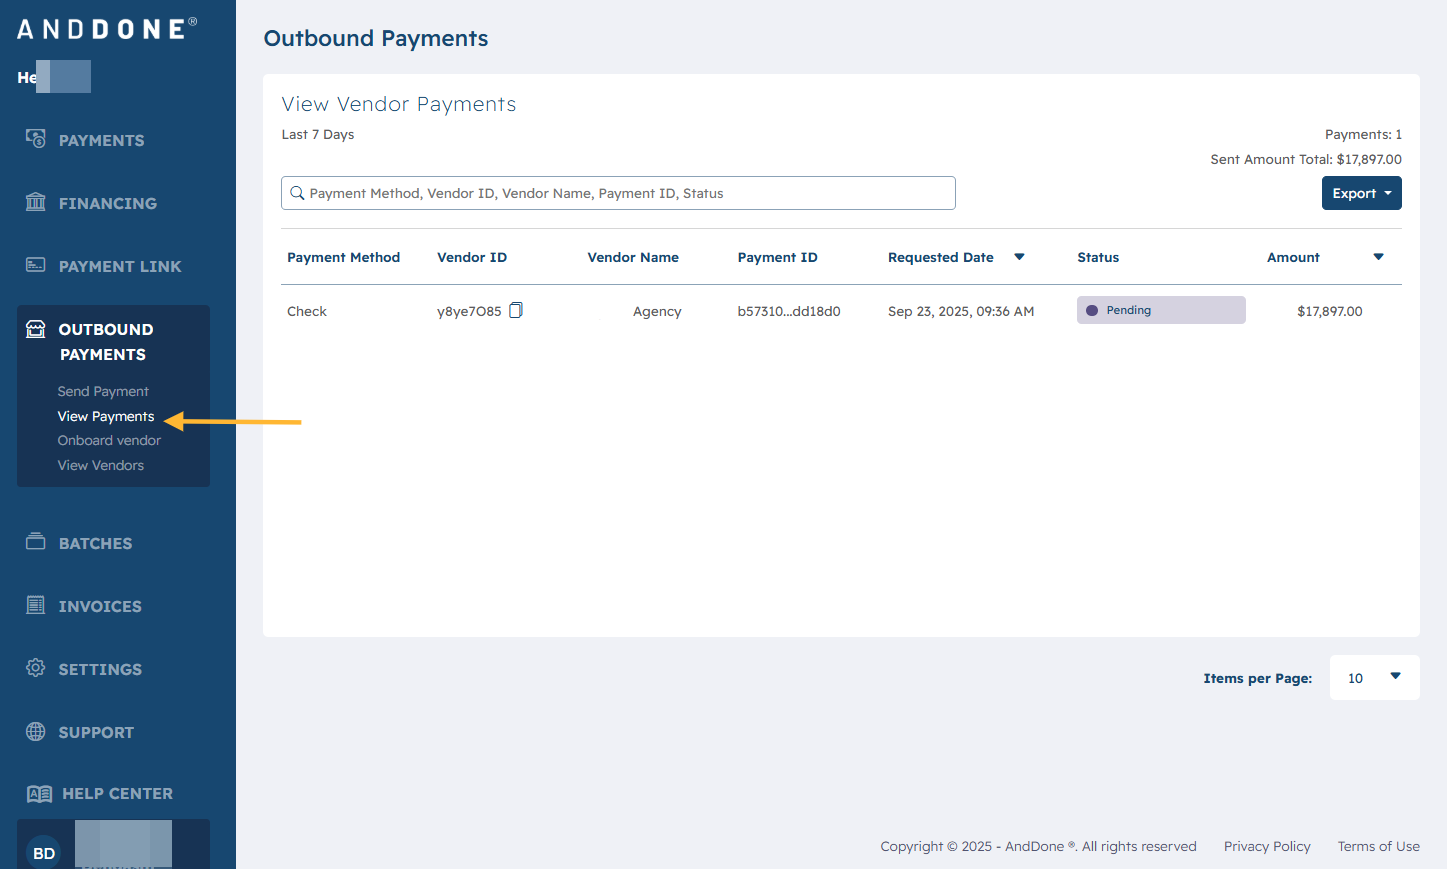The width and height of the screenshot is (1447, 869).
Task: Sort by Requested Date arrow
Action: click(1019, 257)
